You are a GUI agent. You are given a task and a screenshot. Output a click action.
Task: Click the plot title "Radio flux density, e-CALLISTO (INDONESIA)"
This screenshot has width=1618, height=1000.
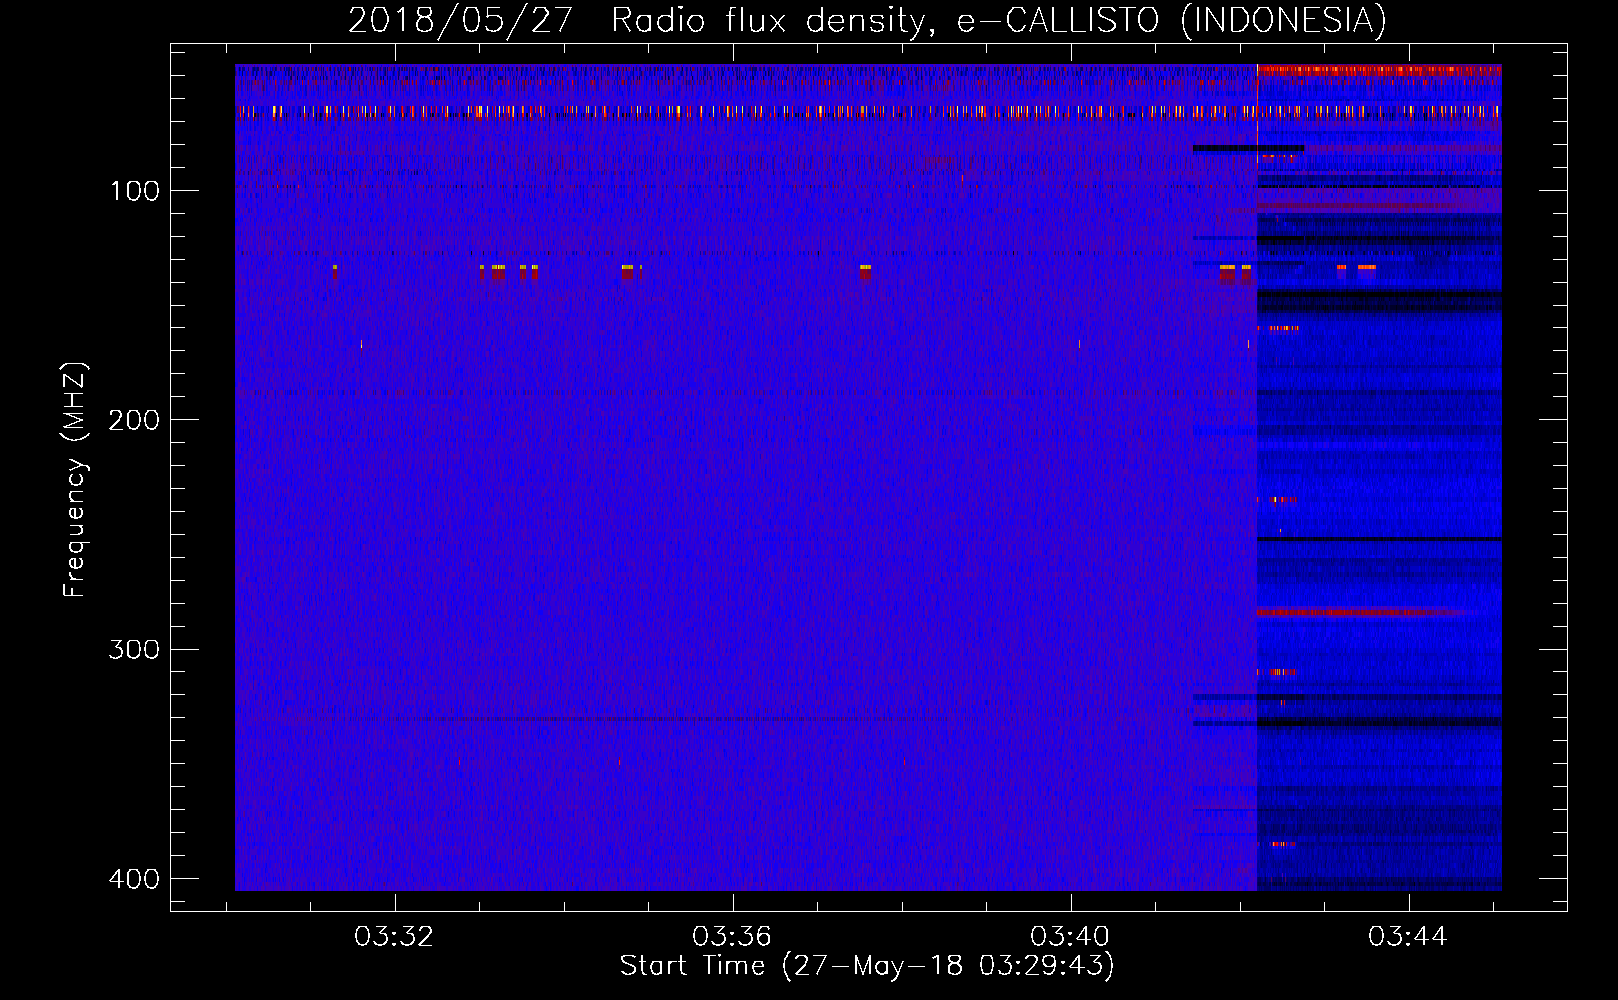coord(999,20)
